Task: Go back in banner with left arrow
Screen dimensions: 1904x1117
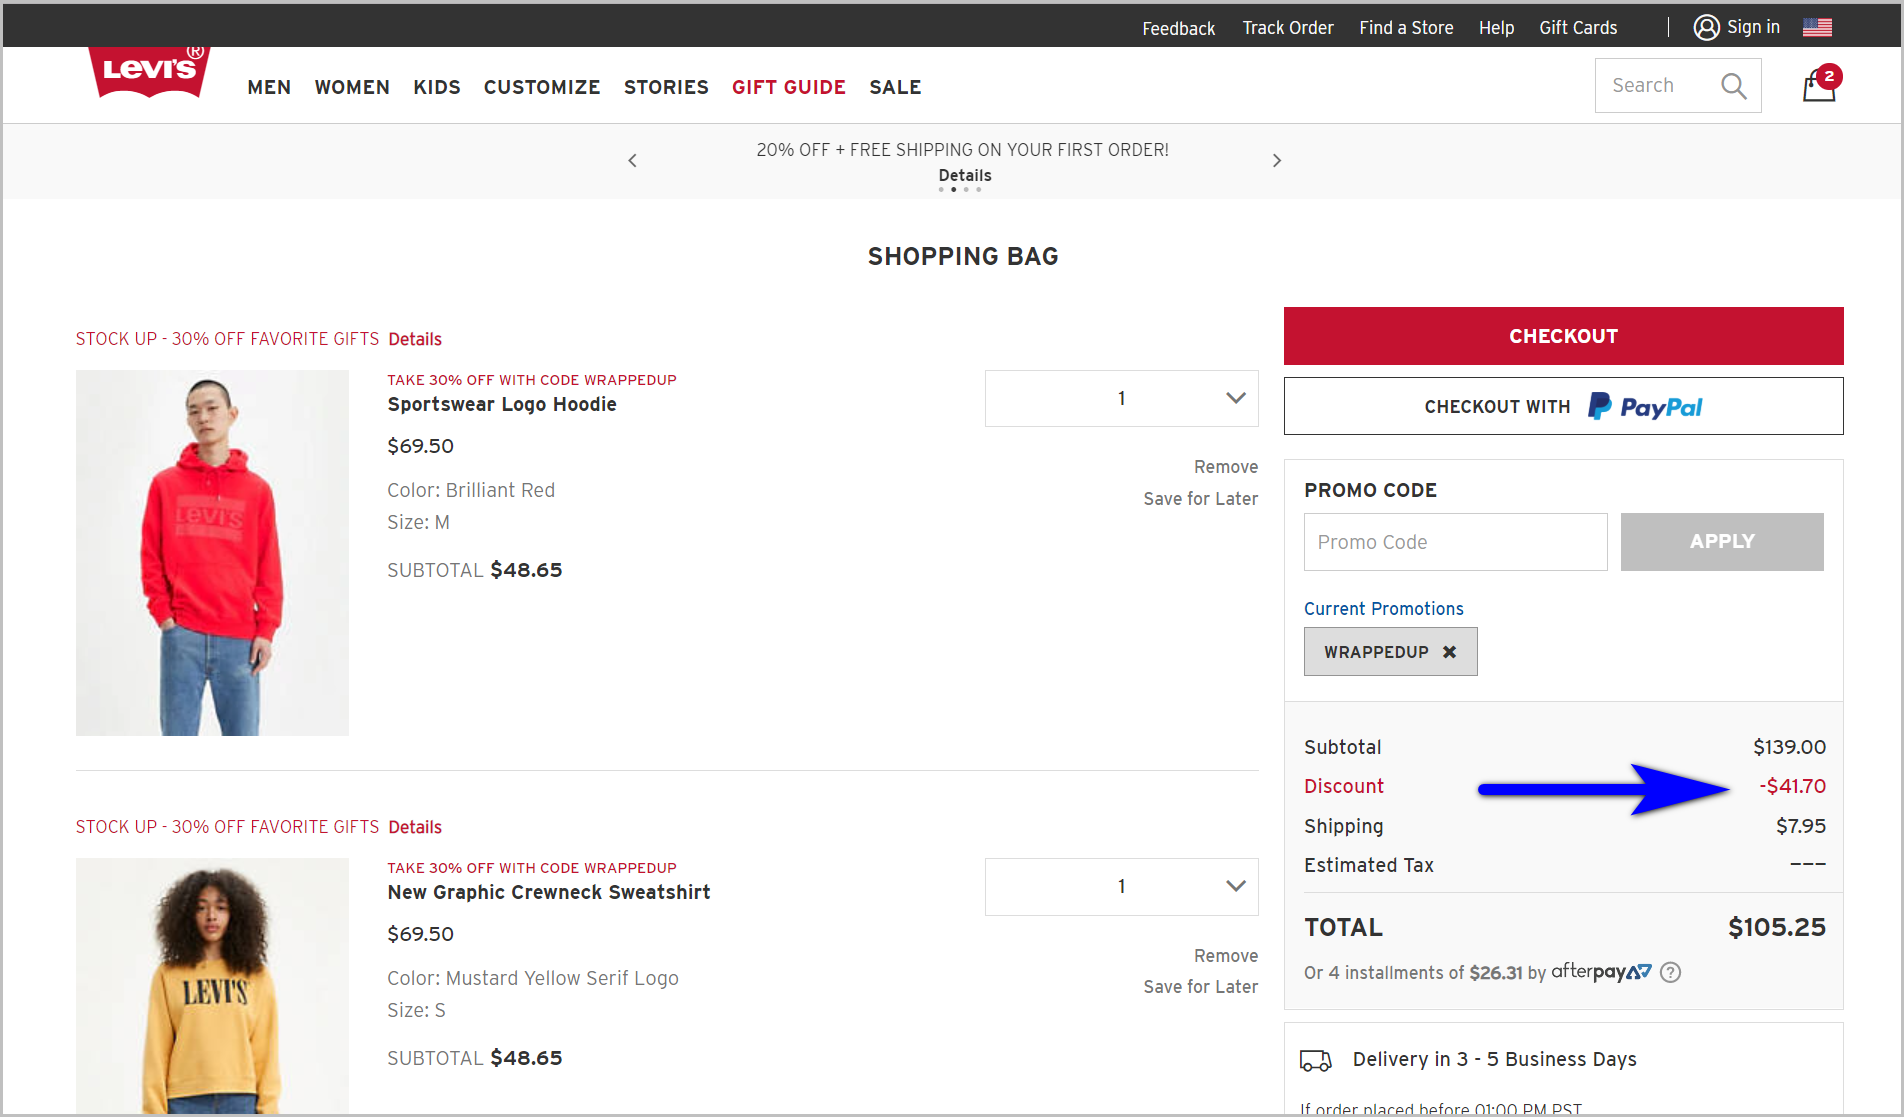Action: coord(632,160)
